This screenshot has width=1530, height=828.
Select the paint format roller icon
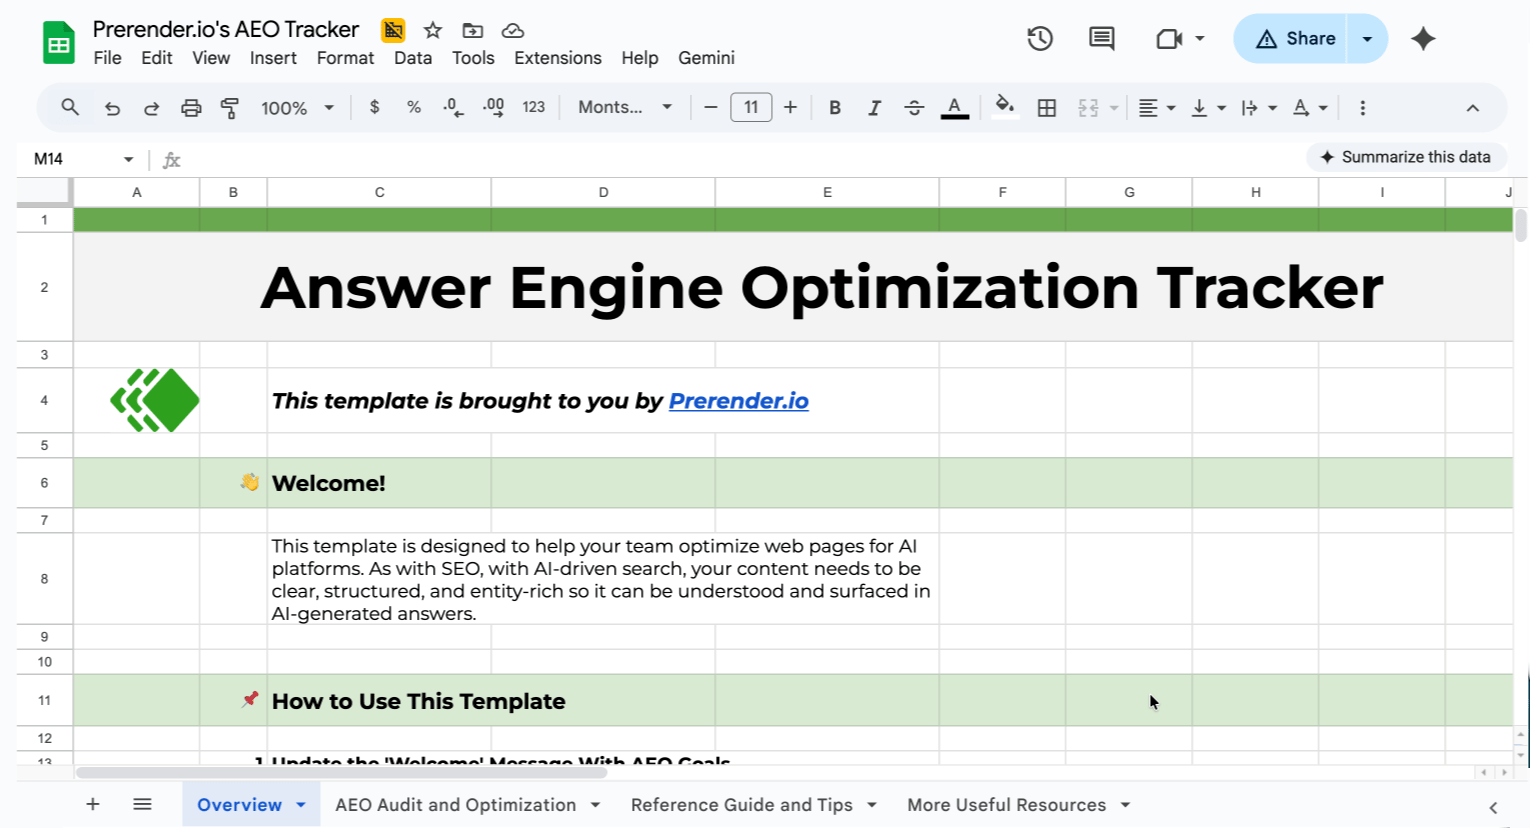230,108
